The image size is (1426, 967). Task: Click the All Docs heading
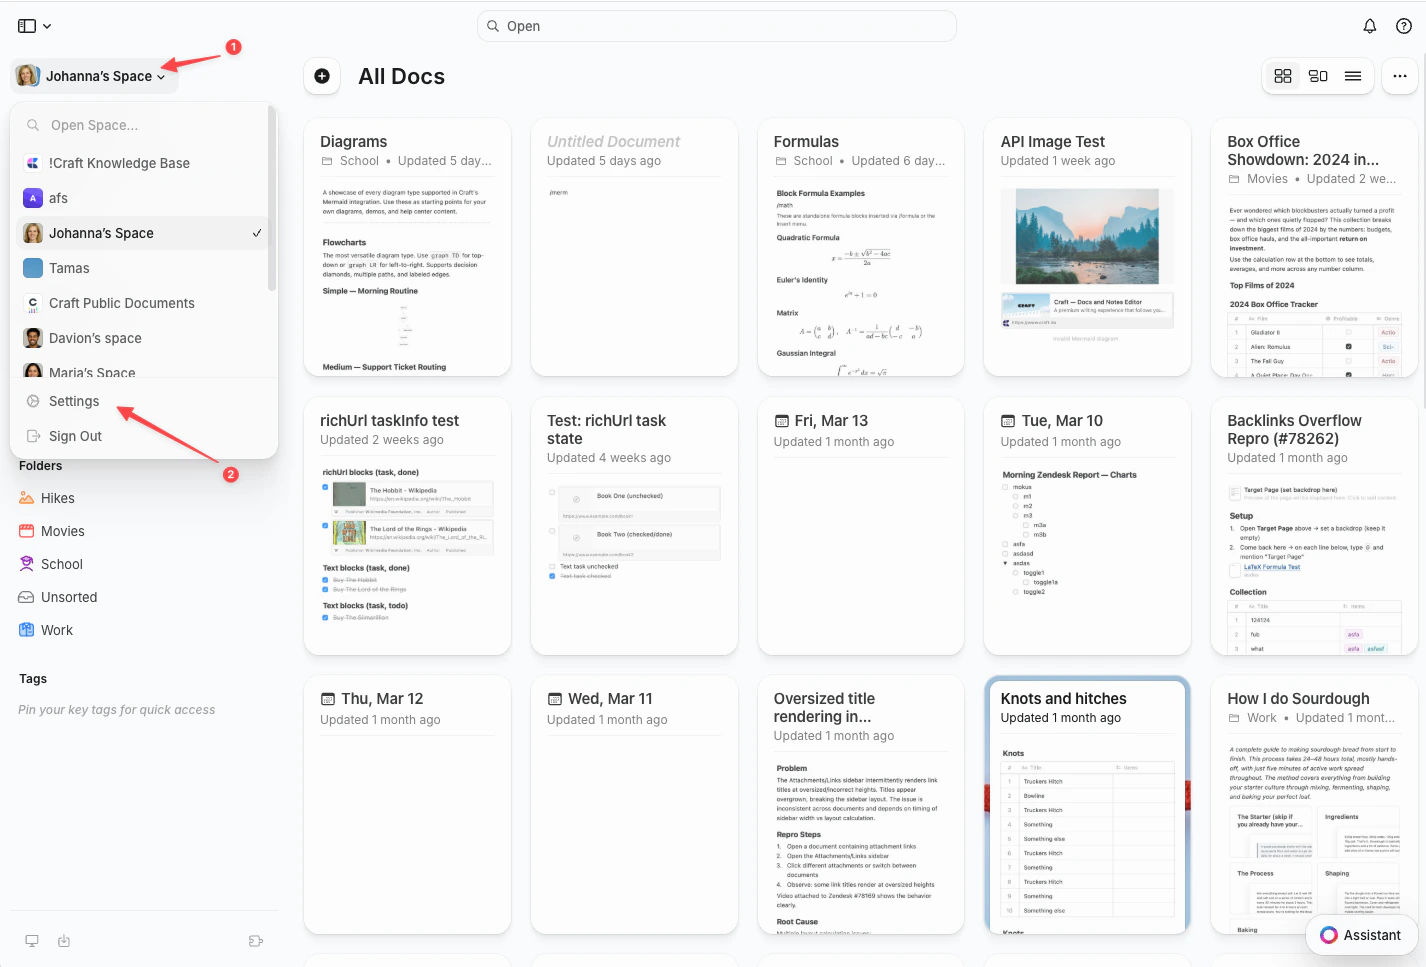(x=401, y=76)
